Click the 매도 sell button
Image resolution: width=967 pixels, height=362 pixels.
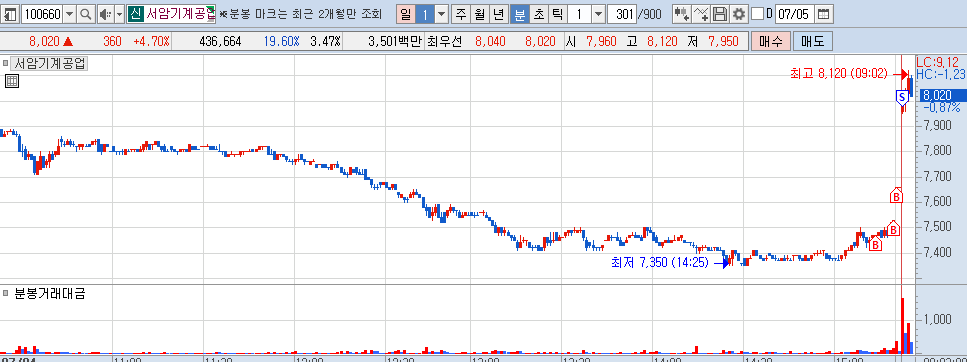point(812,42)
